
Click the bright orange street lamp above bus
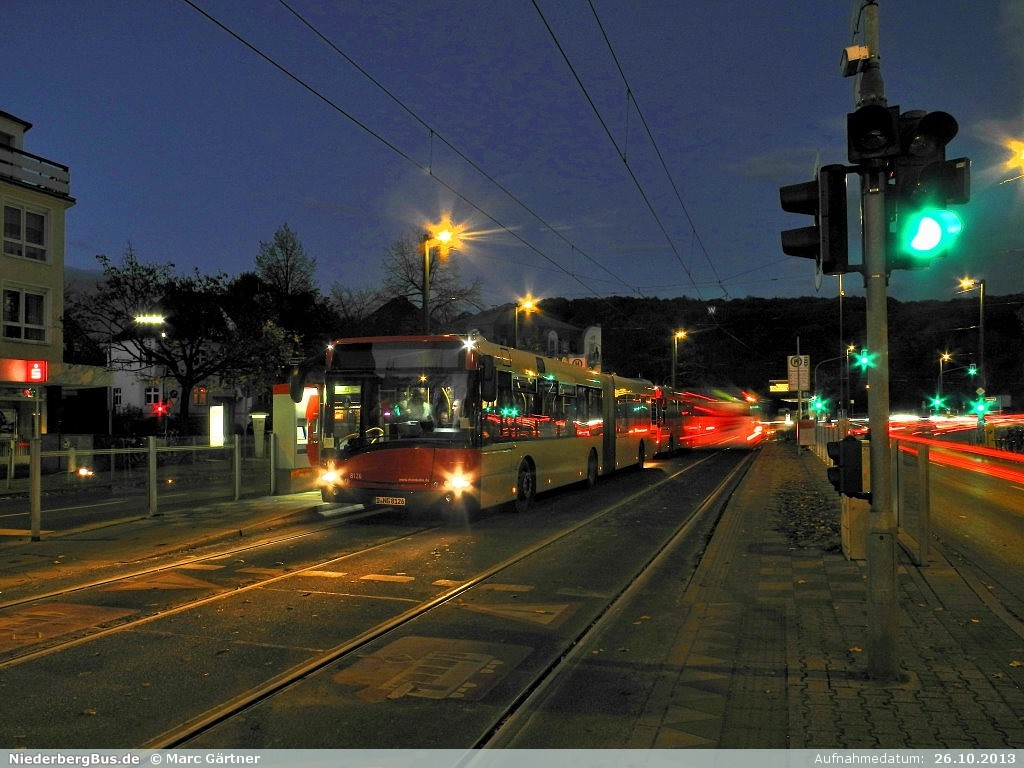click(442, 237)
